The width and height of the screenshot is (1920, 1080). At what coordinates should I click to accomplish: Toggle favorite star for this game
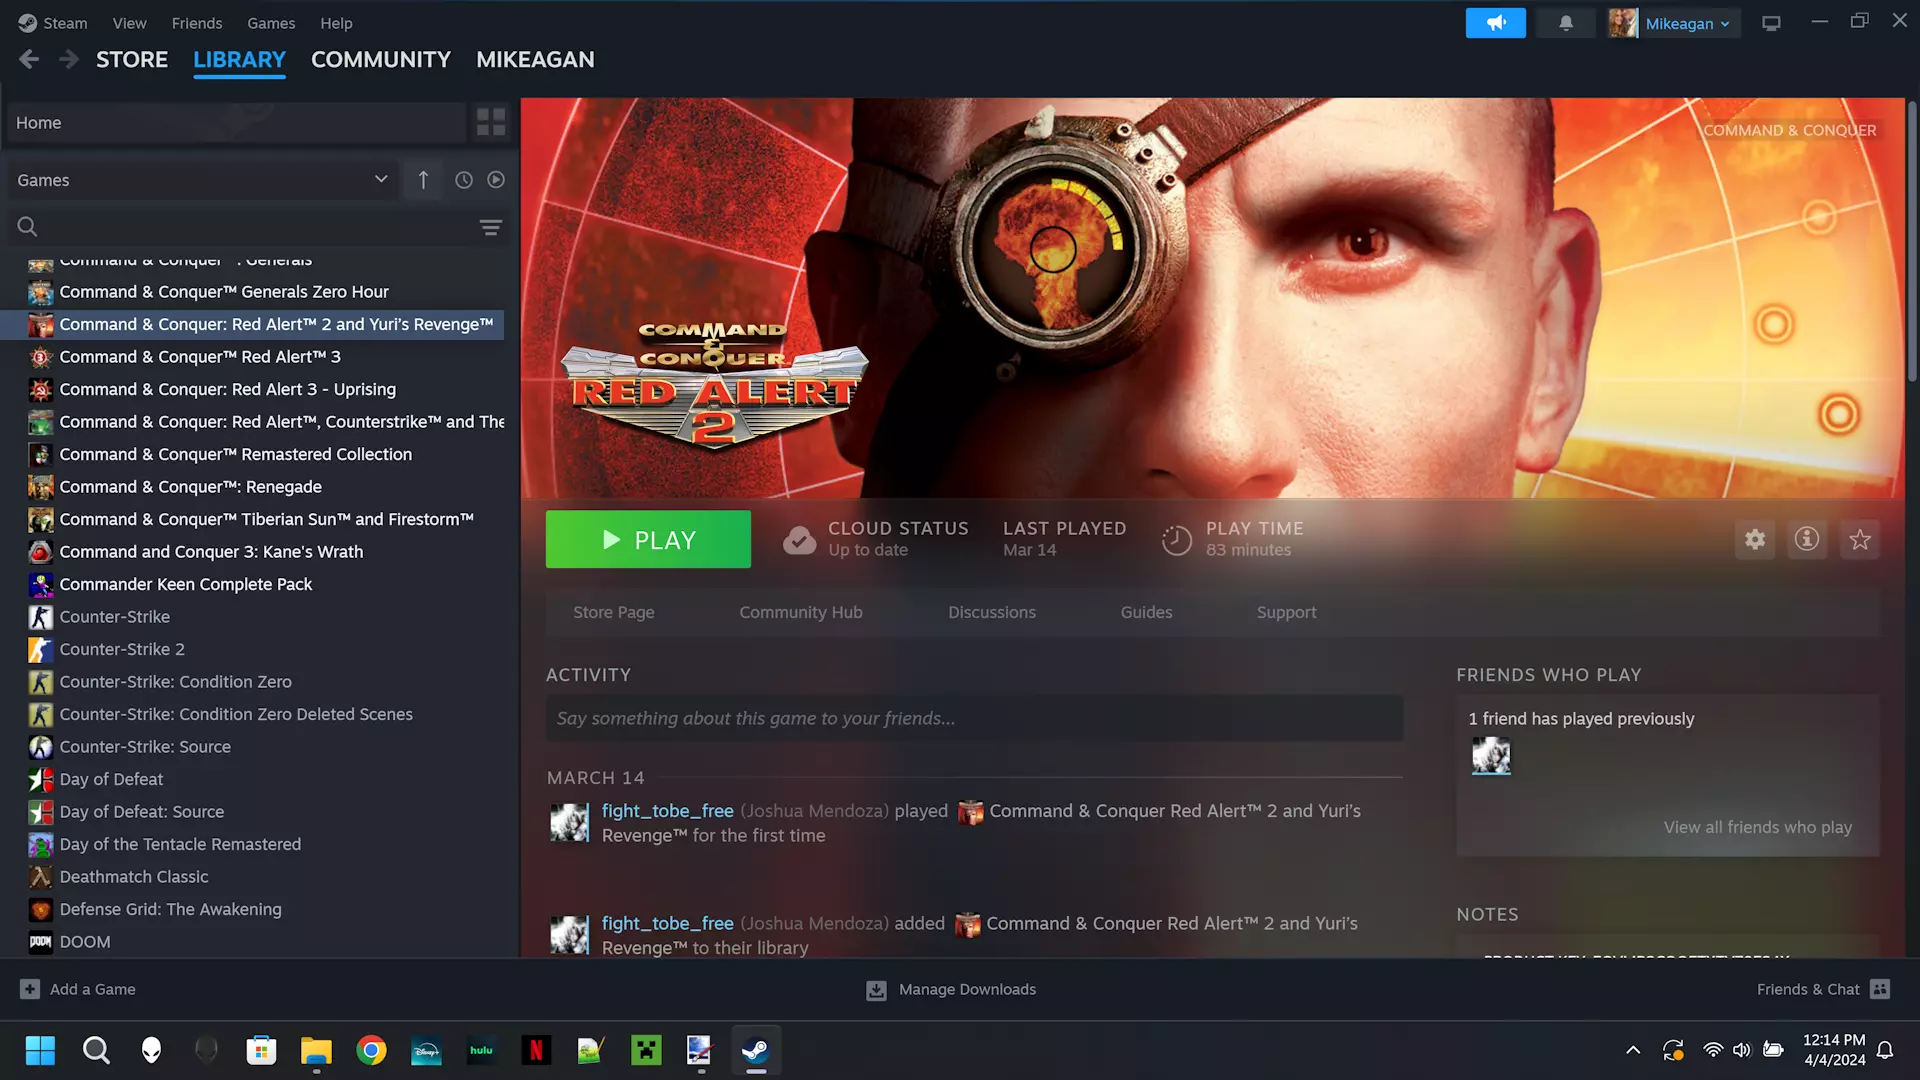(x=1859, y=540)
